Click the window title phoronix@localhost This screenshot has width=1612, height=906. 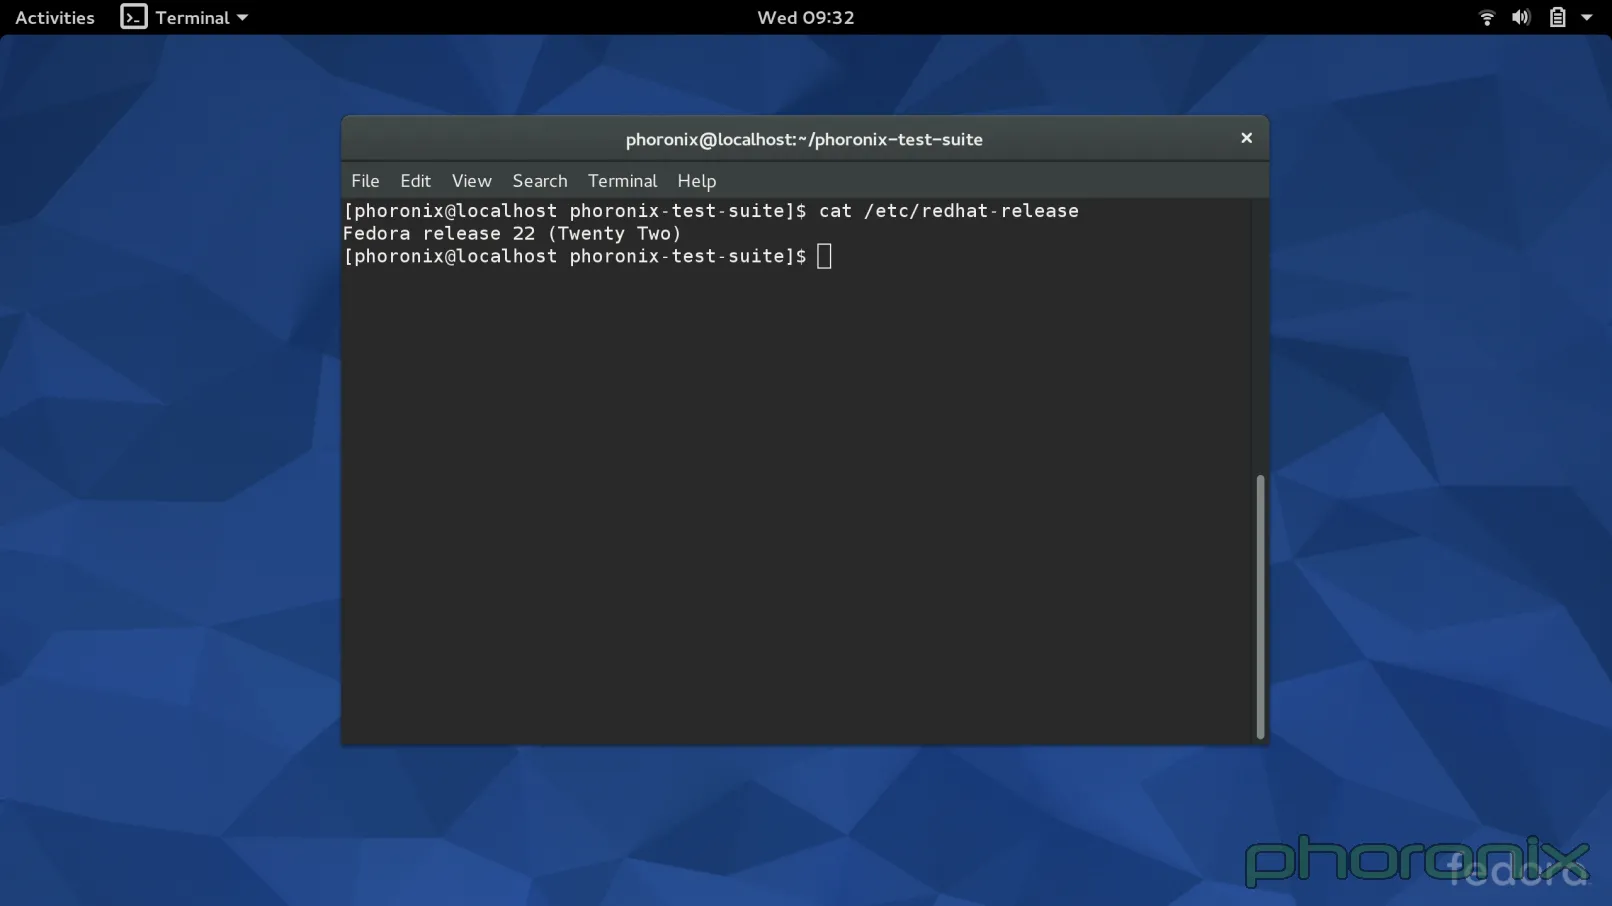[x=804, y=139]
